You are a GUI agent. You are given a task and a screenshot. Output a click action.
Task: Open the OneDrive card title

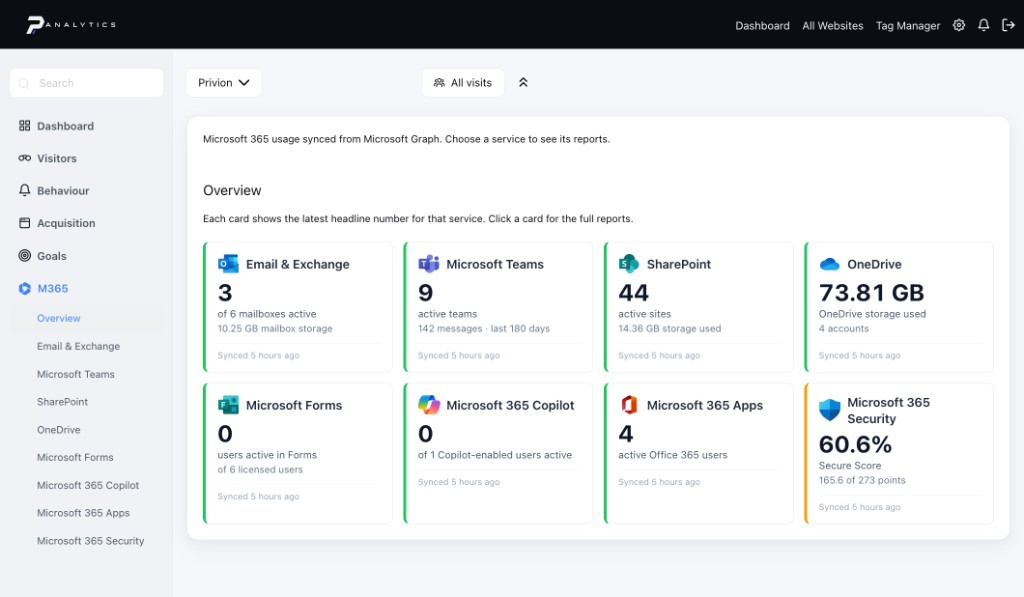(874, 264)
